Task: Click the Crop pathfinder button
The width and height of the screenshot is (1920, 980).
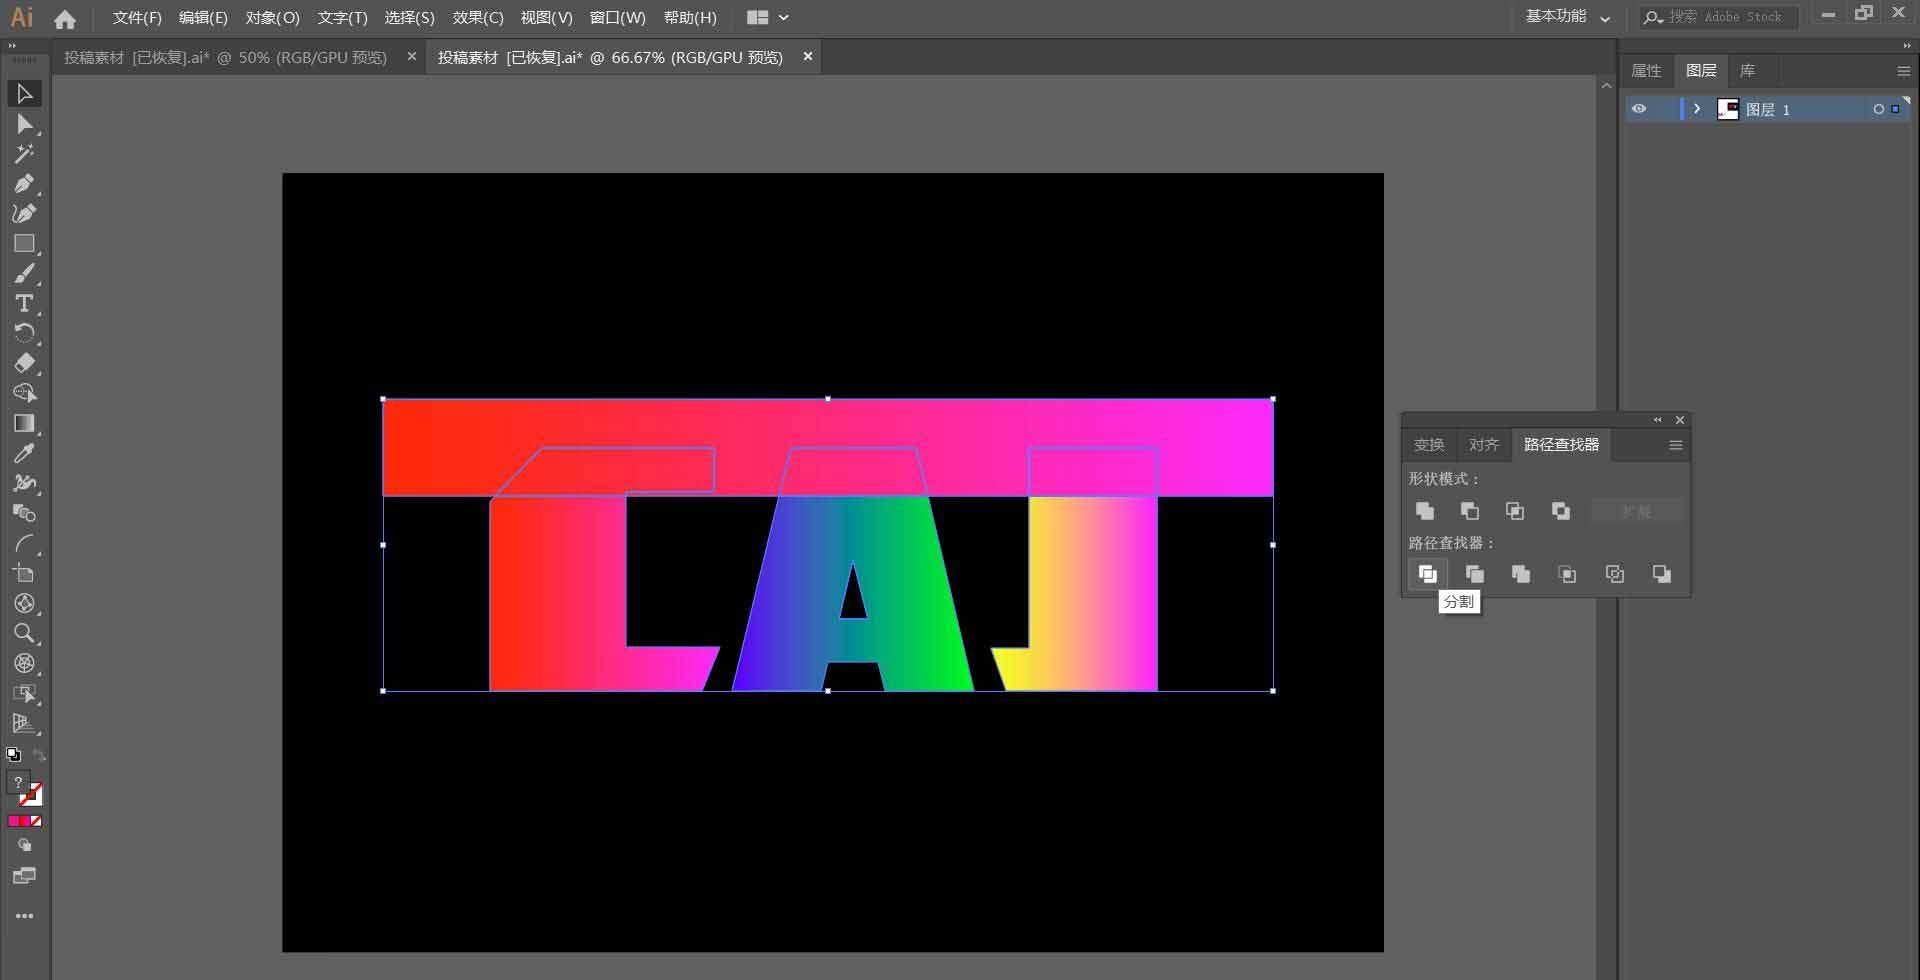Action: click(x=1567, y=574)
